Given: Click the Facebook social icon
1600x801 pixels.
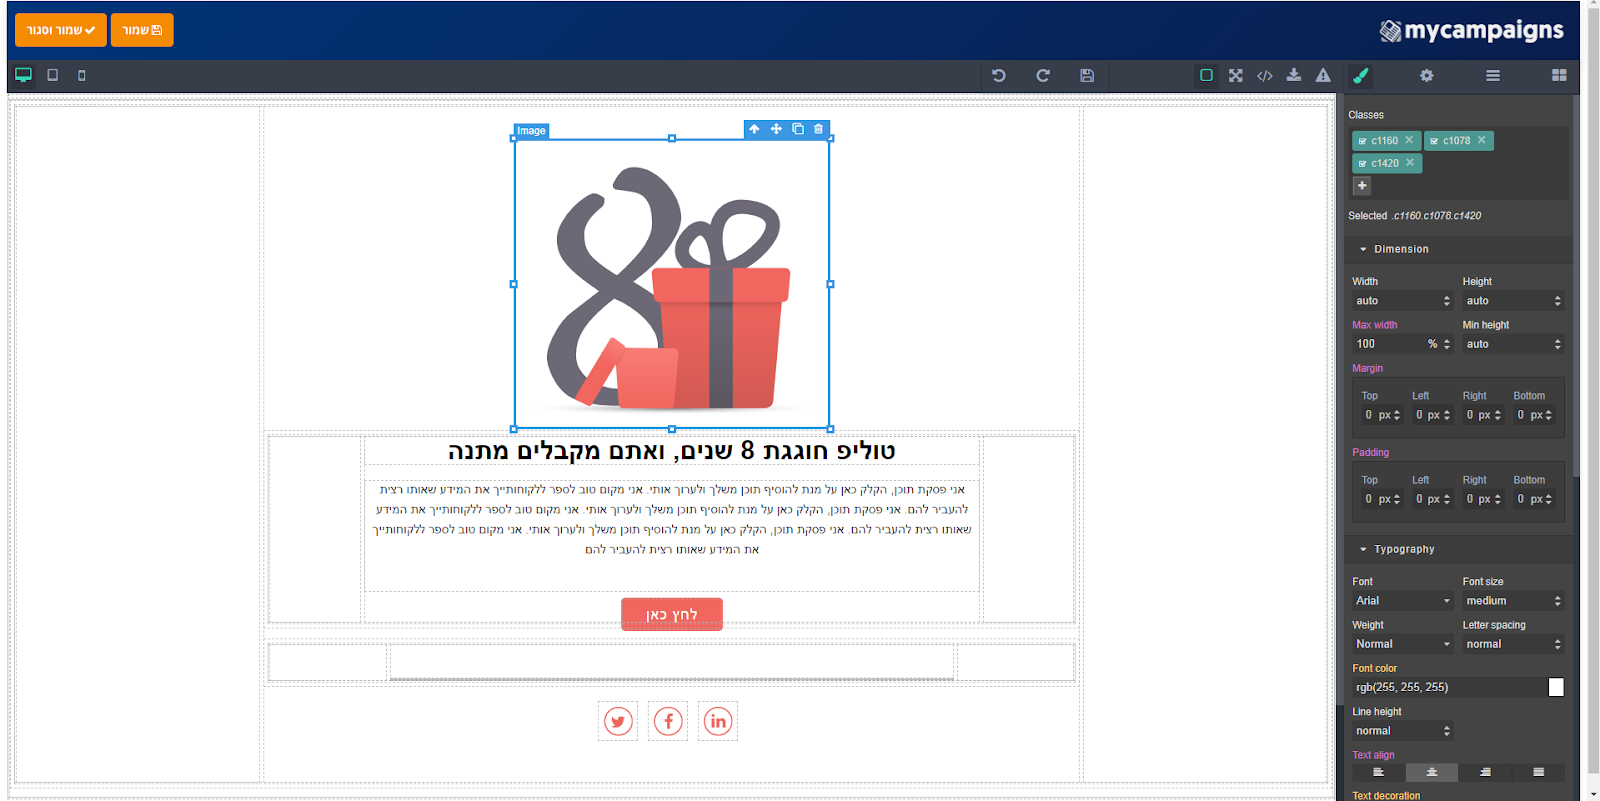Looking at the screenshot, I should 668,721.
